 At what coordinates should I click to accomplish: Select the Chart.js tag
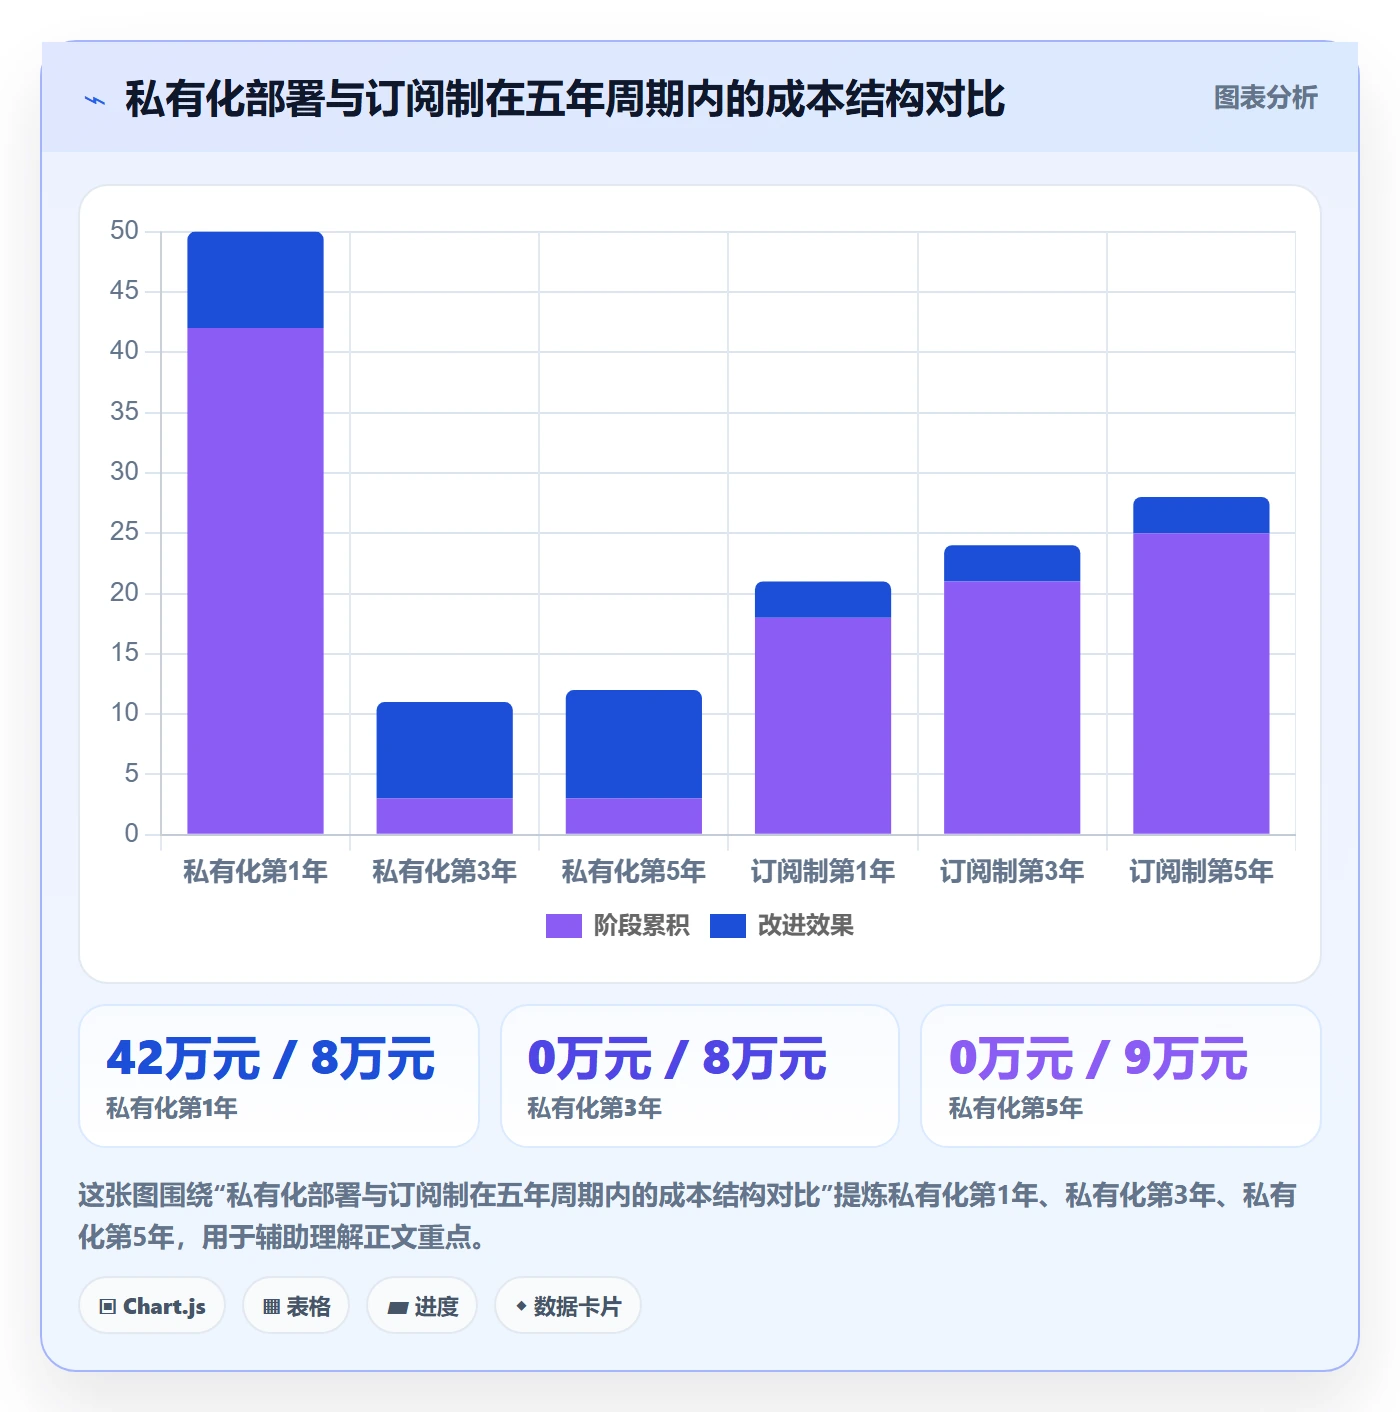(152, 1306)
